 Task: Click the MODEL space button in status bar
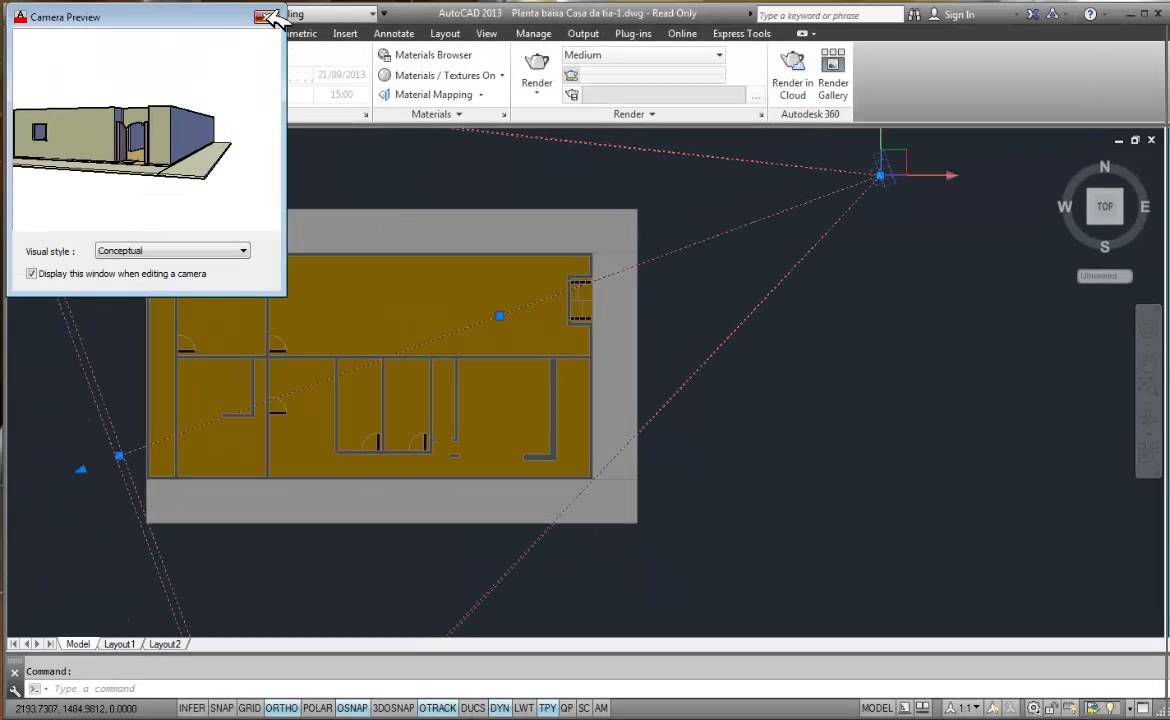(x=877, y=708)
